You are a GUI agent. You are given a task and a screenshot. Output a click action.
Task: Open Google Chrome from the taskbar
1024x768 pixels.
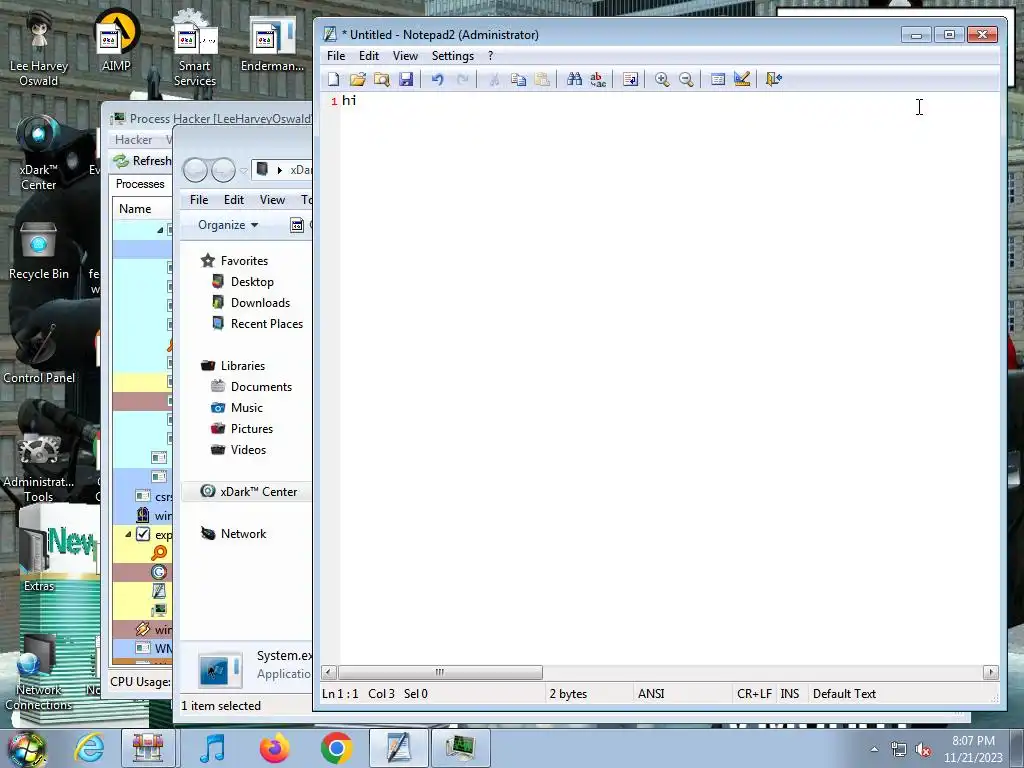336,748
